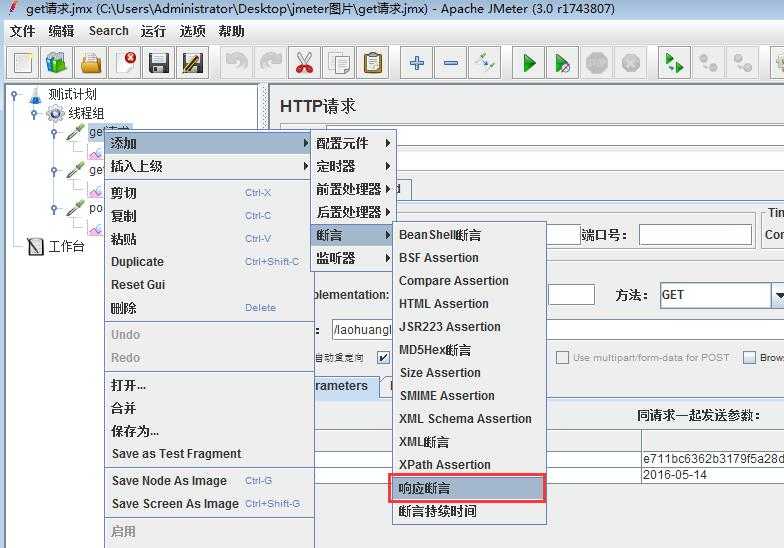The width and height of the screenshot is (784, 548).
Task: Toggle the Browser-compatible headers checkbox
Action: (x=749, y=358)
